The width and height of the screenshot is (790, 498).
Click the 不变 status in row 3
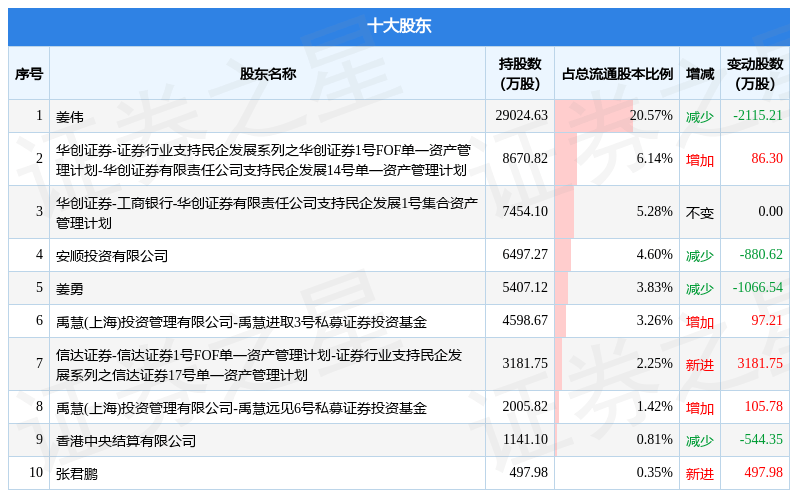(x=699, y=212)
